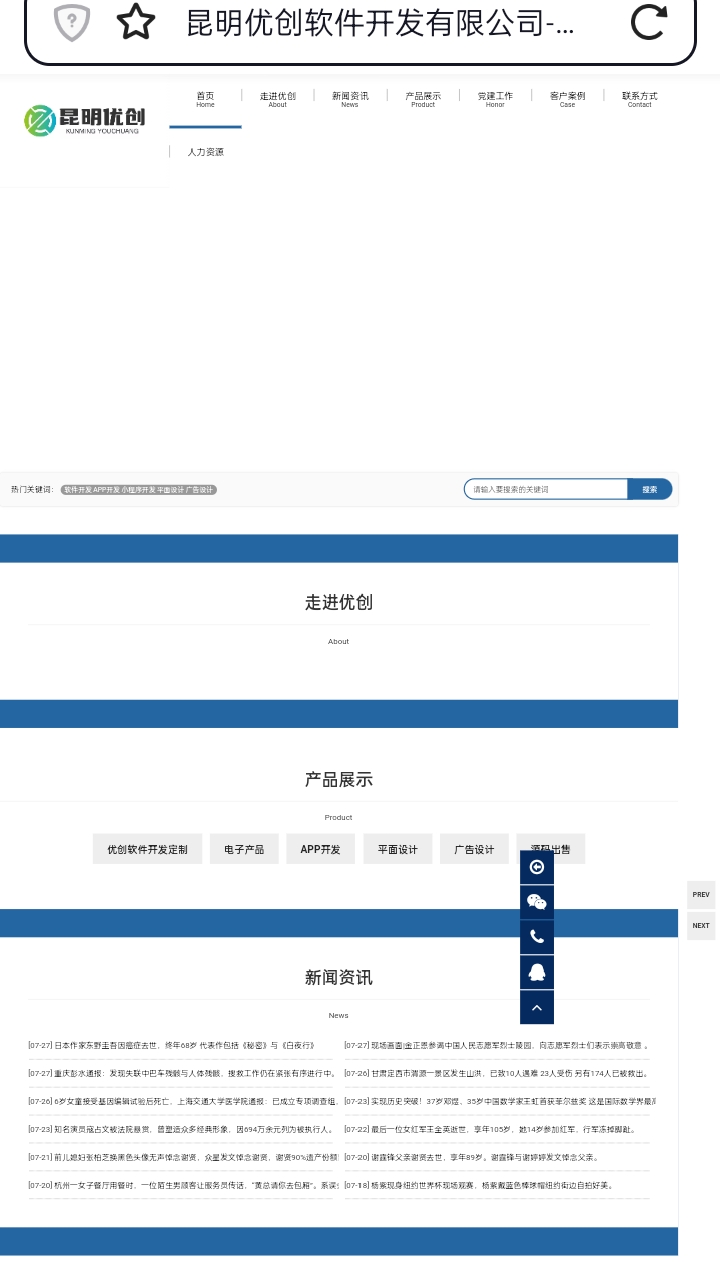Image resolution: width=720 pixels, height=1262 pixels.
Task: Open news about 杭州一女子餐厅用餐时
Action: [182, 1185]
